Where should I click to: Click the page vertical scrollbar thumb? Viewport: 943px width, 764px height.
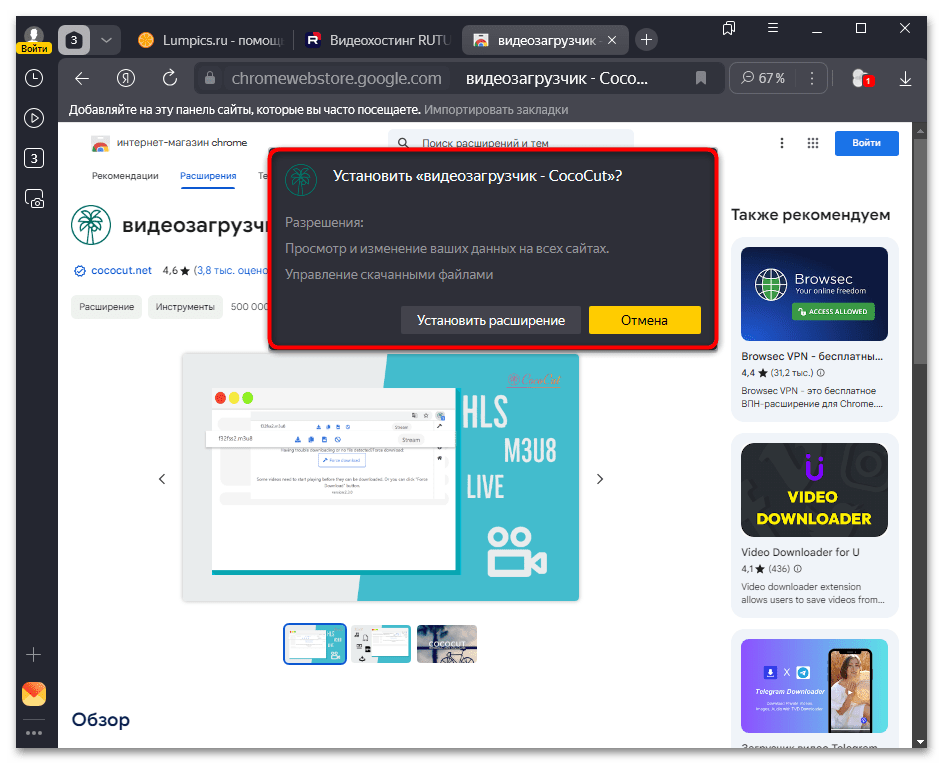pos(920,251)
